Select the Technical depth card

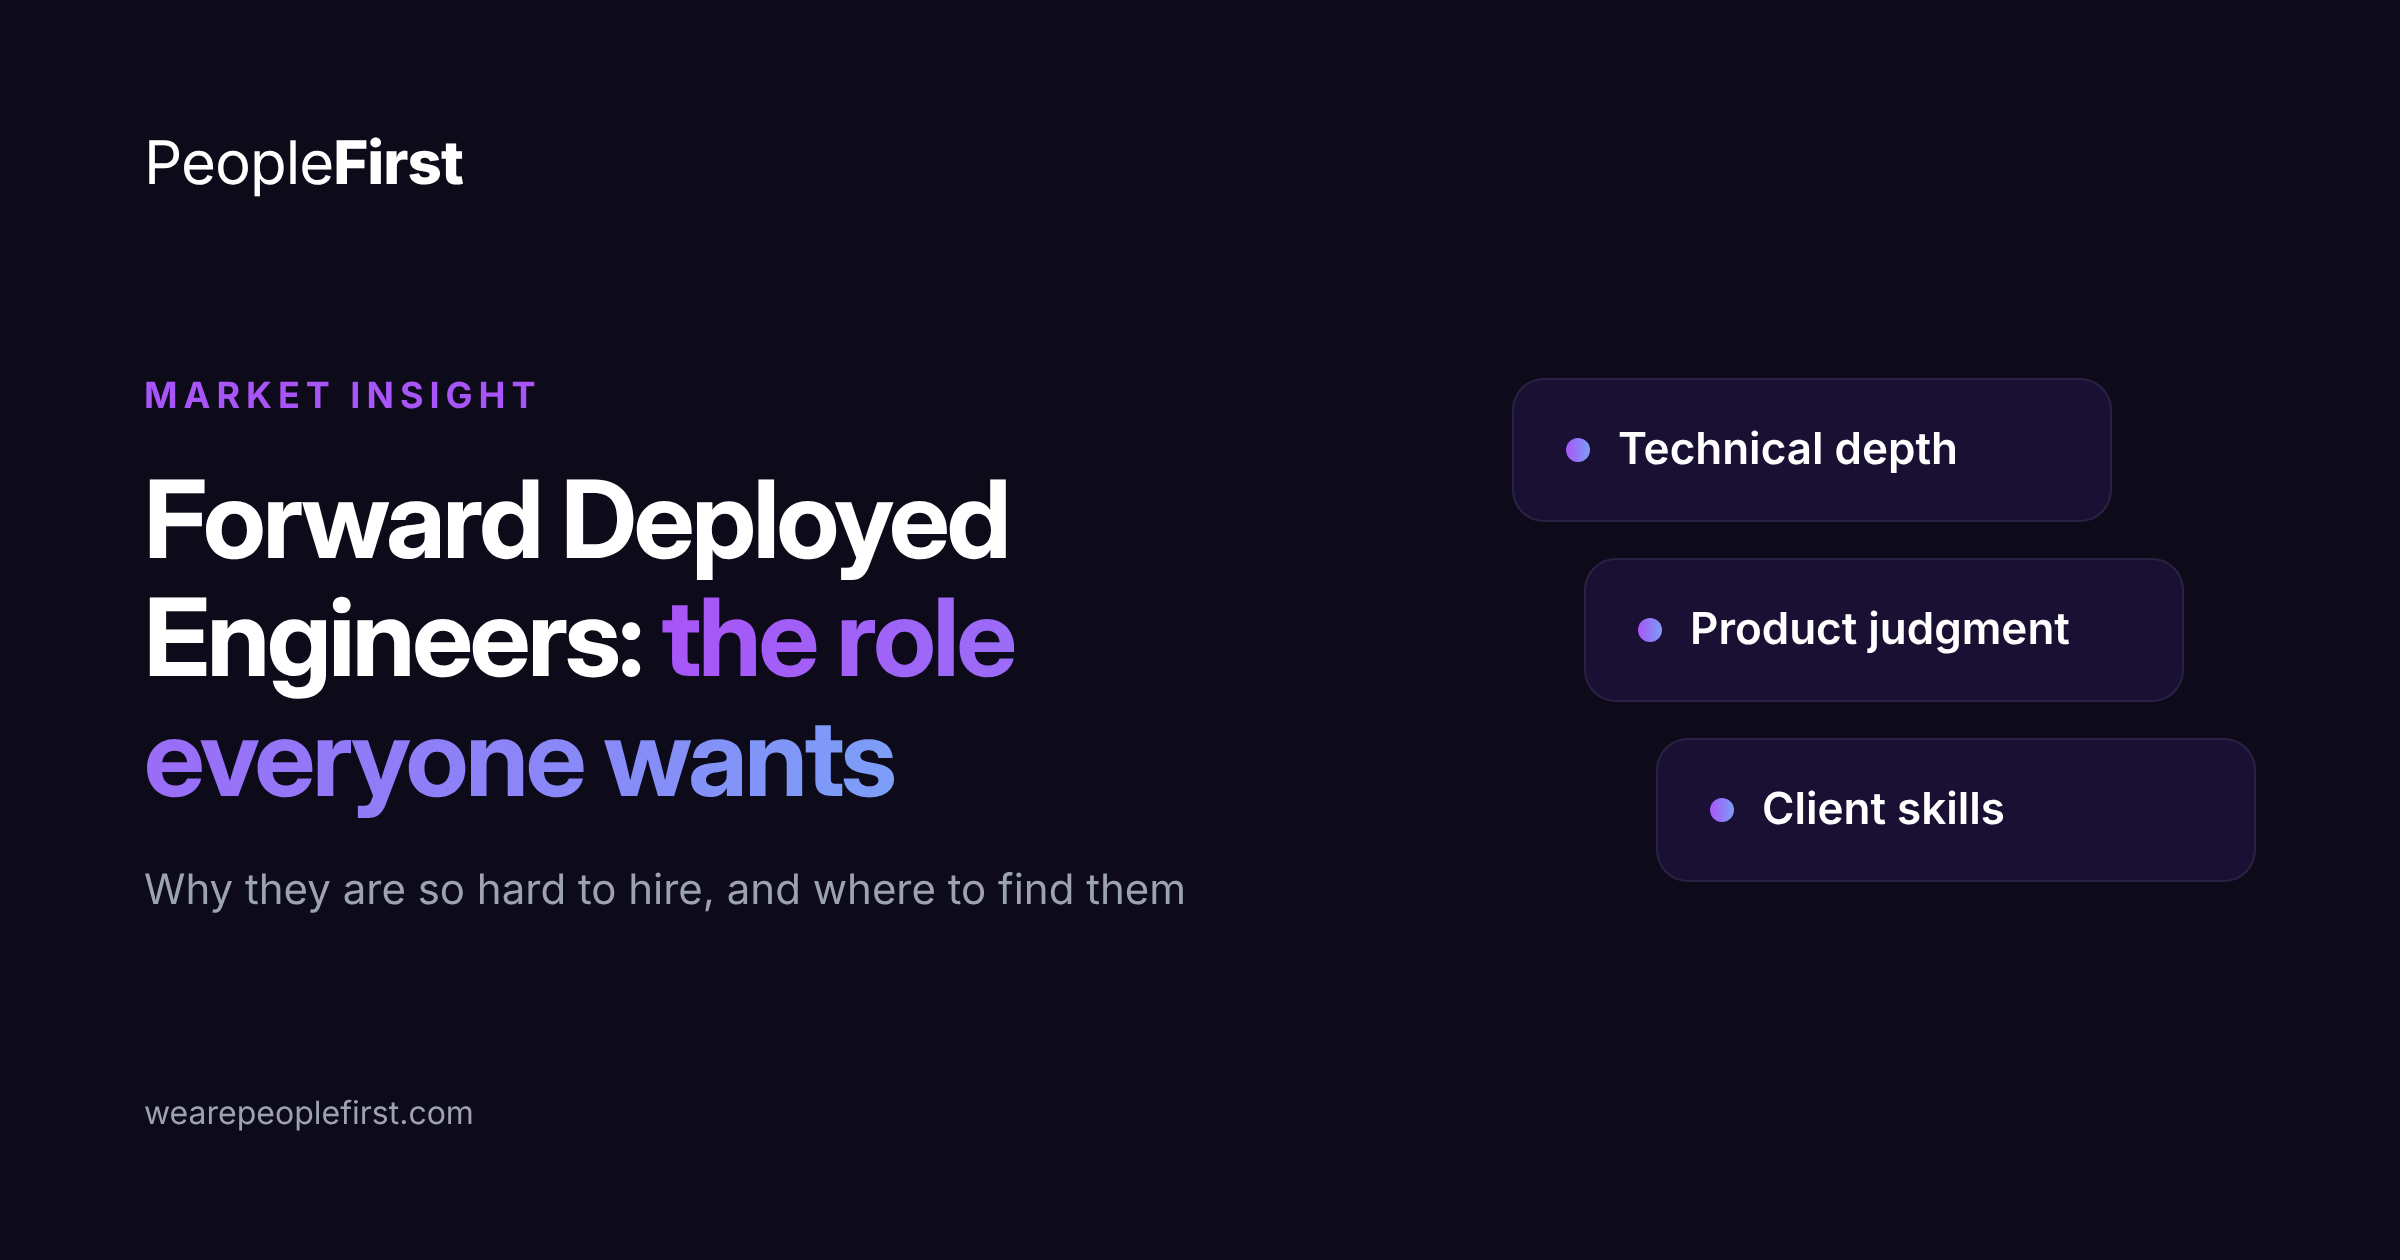pyautogui.click(x=1811, y=450)
